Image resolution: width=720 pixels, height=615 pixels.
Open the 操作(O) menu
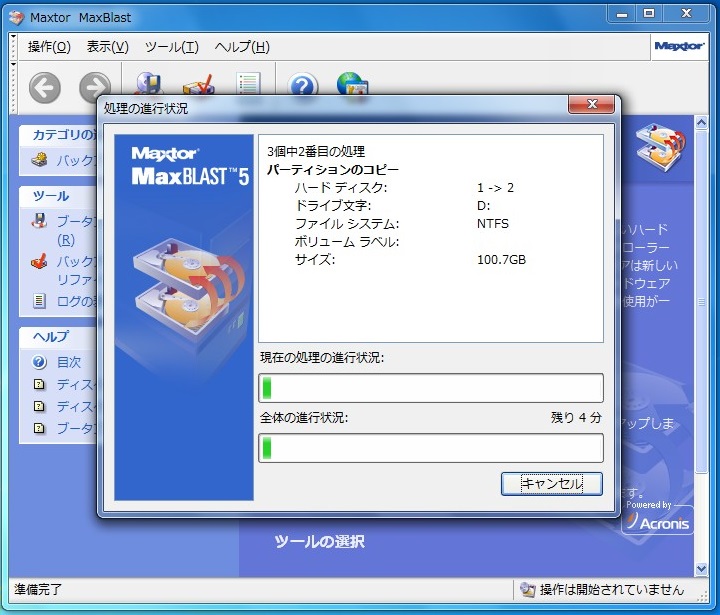(x=49, y=47)
